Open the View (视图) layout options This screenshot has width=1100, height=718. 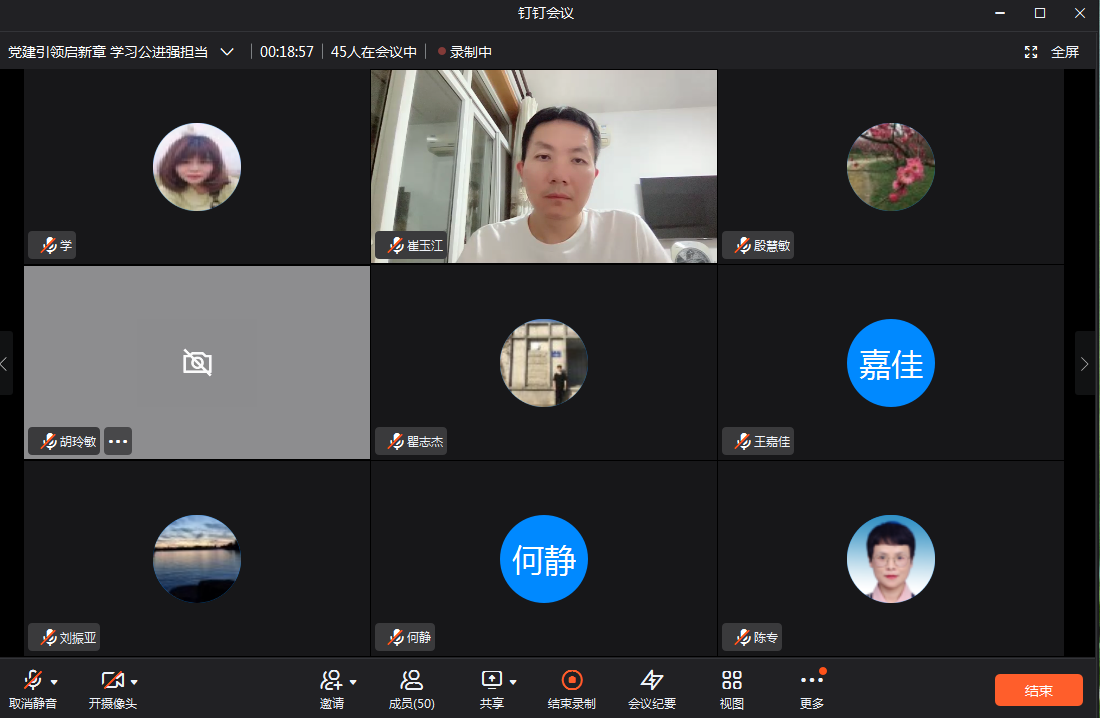pos(731,681)
